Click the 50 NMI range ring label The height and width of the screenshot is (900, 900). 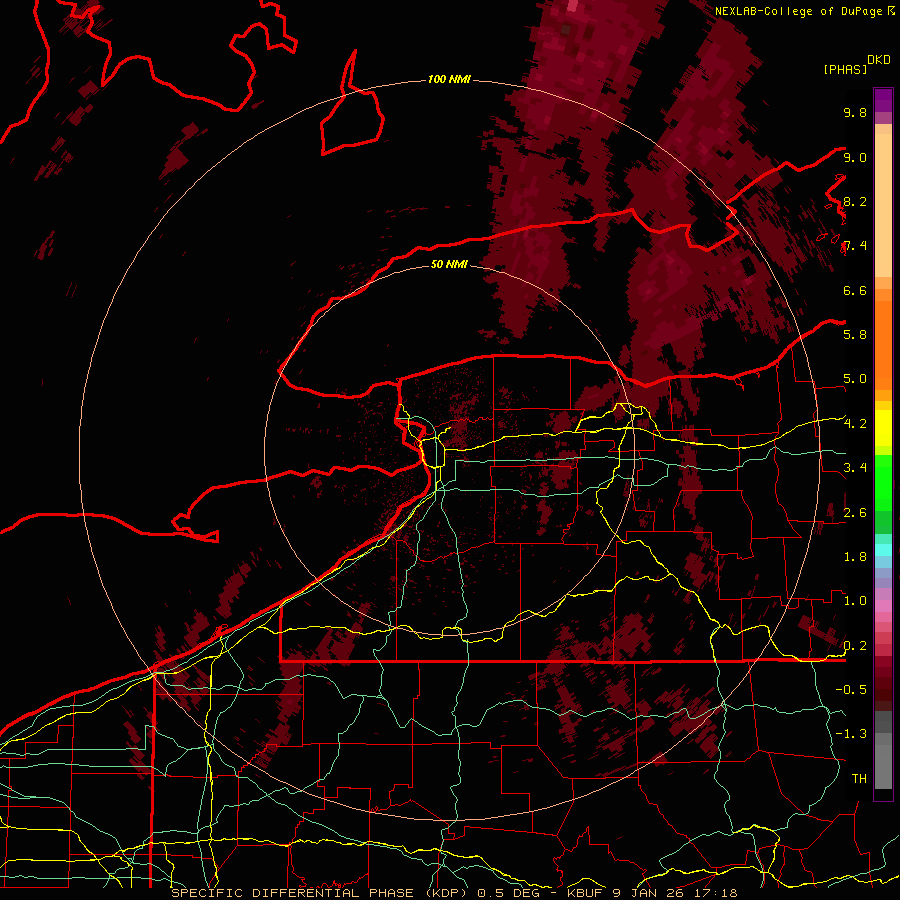(x=449, y=264)
